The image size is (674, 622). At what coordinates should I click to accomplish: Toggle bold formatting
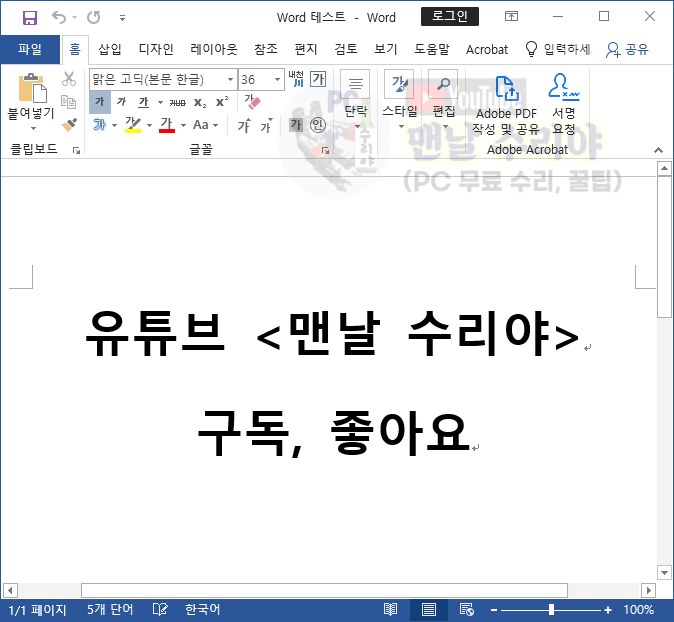[x=100, y=102]
